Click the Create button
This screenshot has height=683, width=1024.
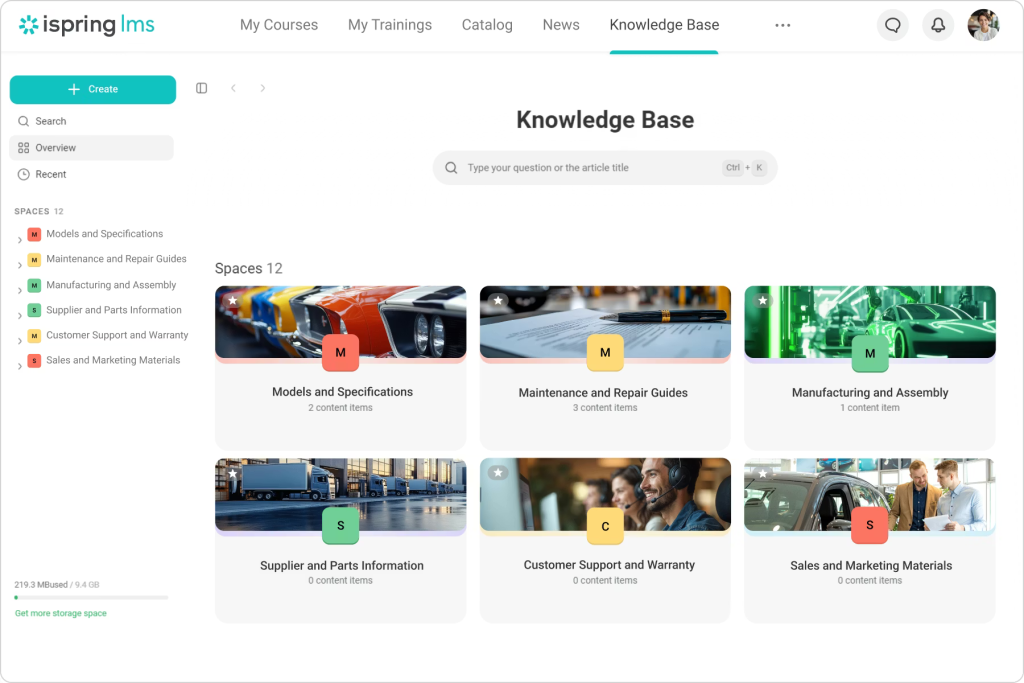[x=92, y=89]
